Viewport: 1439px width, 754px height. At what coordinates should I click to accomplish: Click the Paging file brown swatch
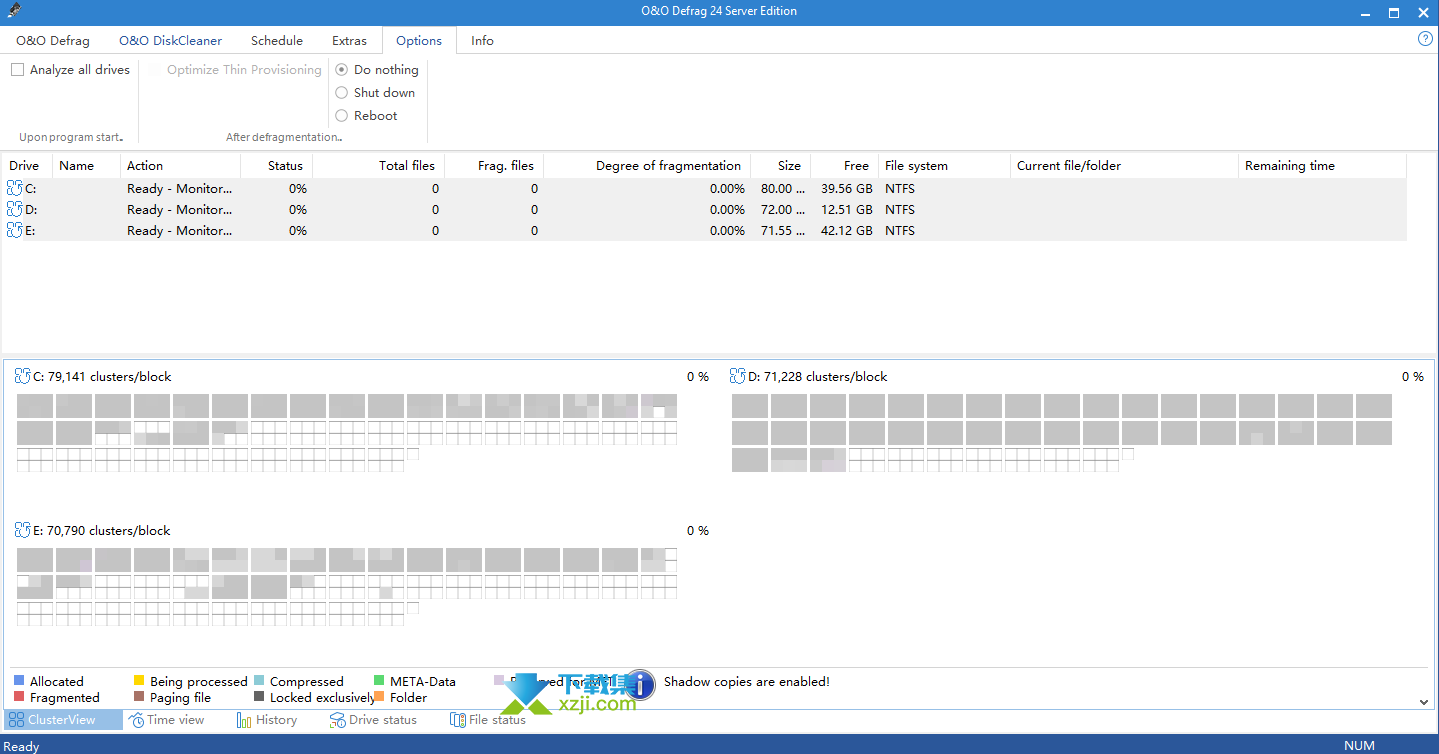[x=139, y=697]
